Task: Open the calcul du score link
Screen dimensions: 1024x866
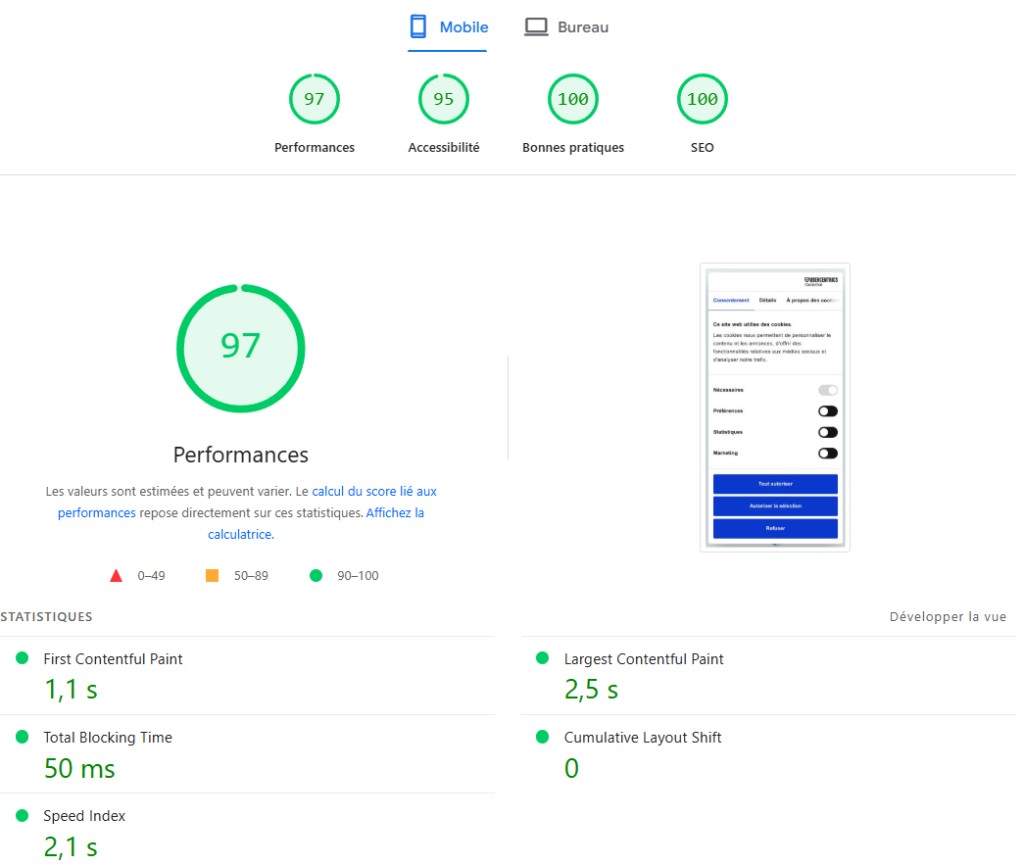Action: click(x=374, y=492)
